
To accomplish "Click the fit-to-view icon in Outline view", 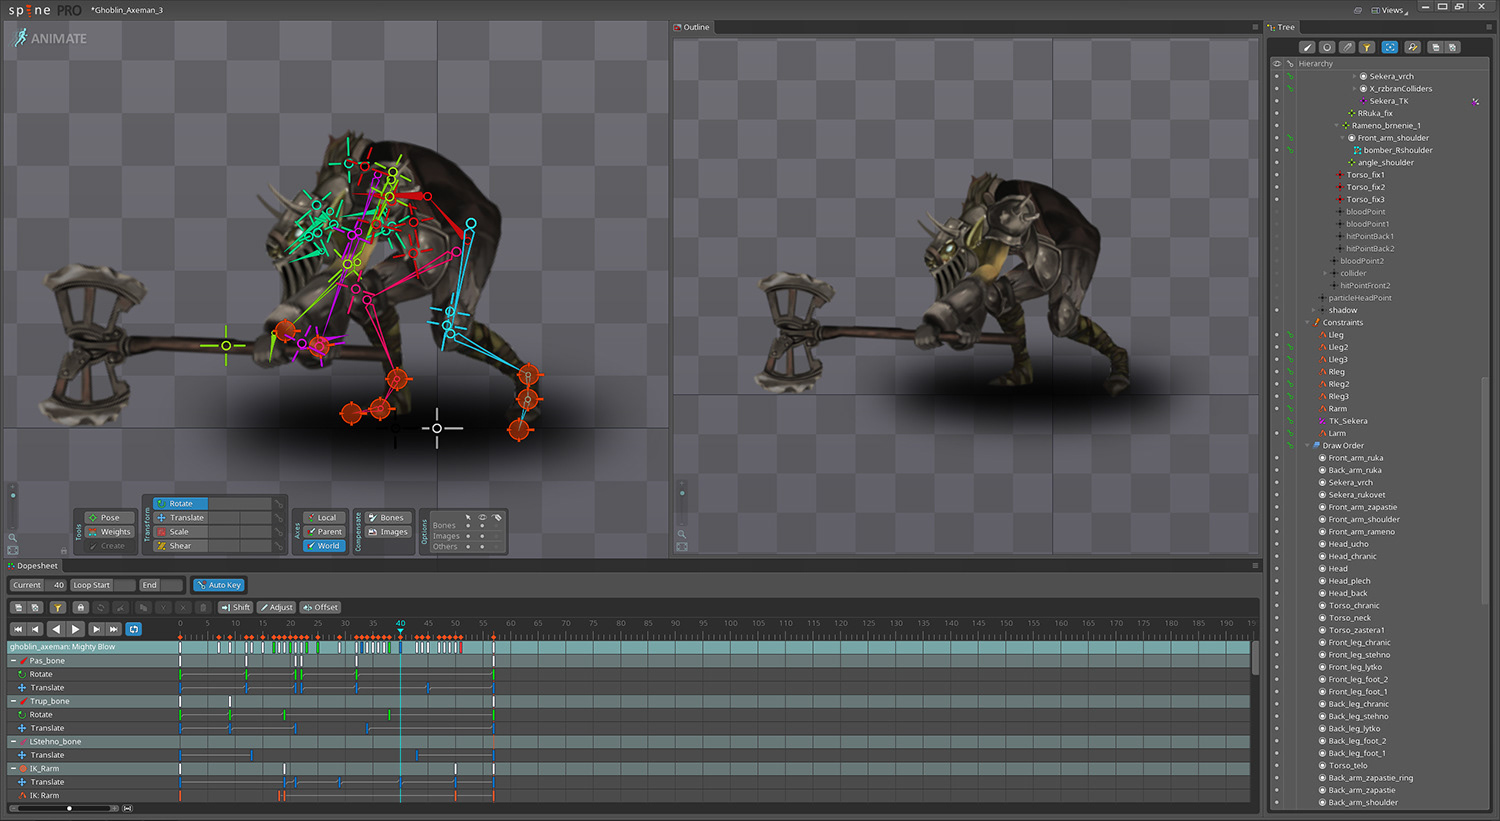I will click(682, 547).
